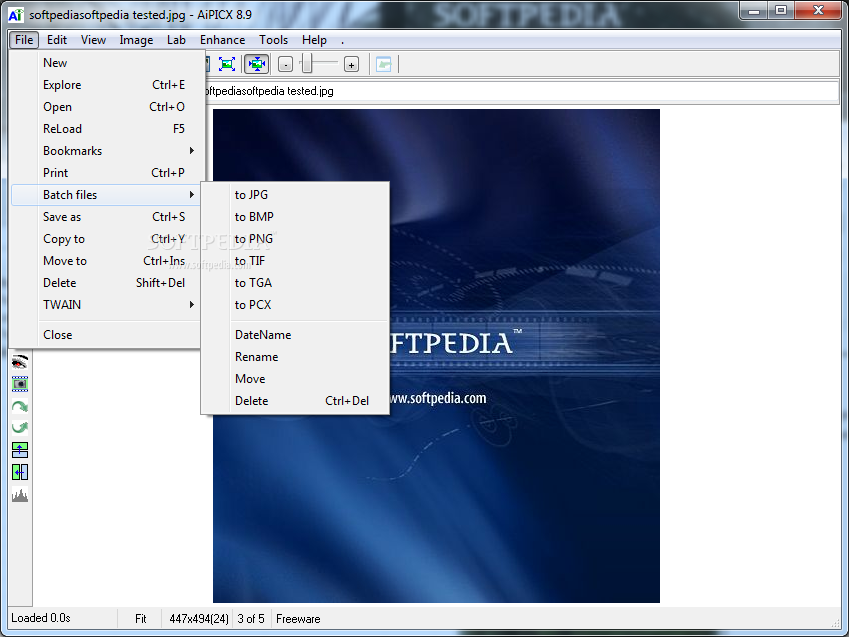This screenshot has height=637, width=849.
Task: Click '3 of 5' file counter
Action: pyautogui.click(x=251, y=619)
